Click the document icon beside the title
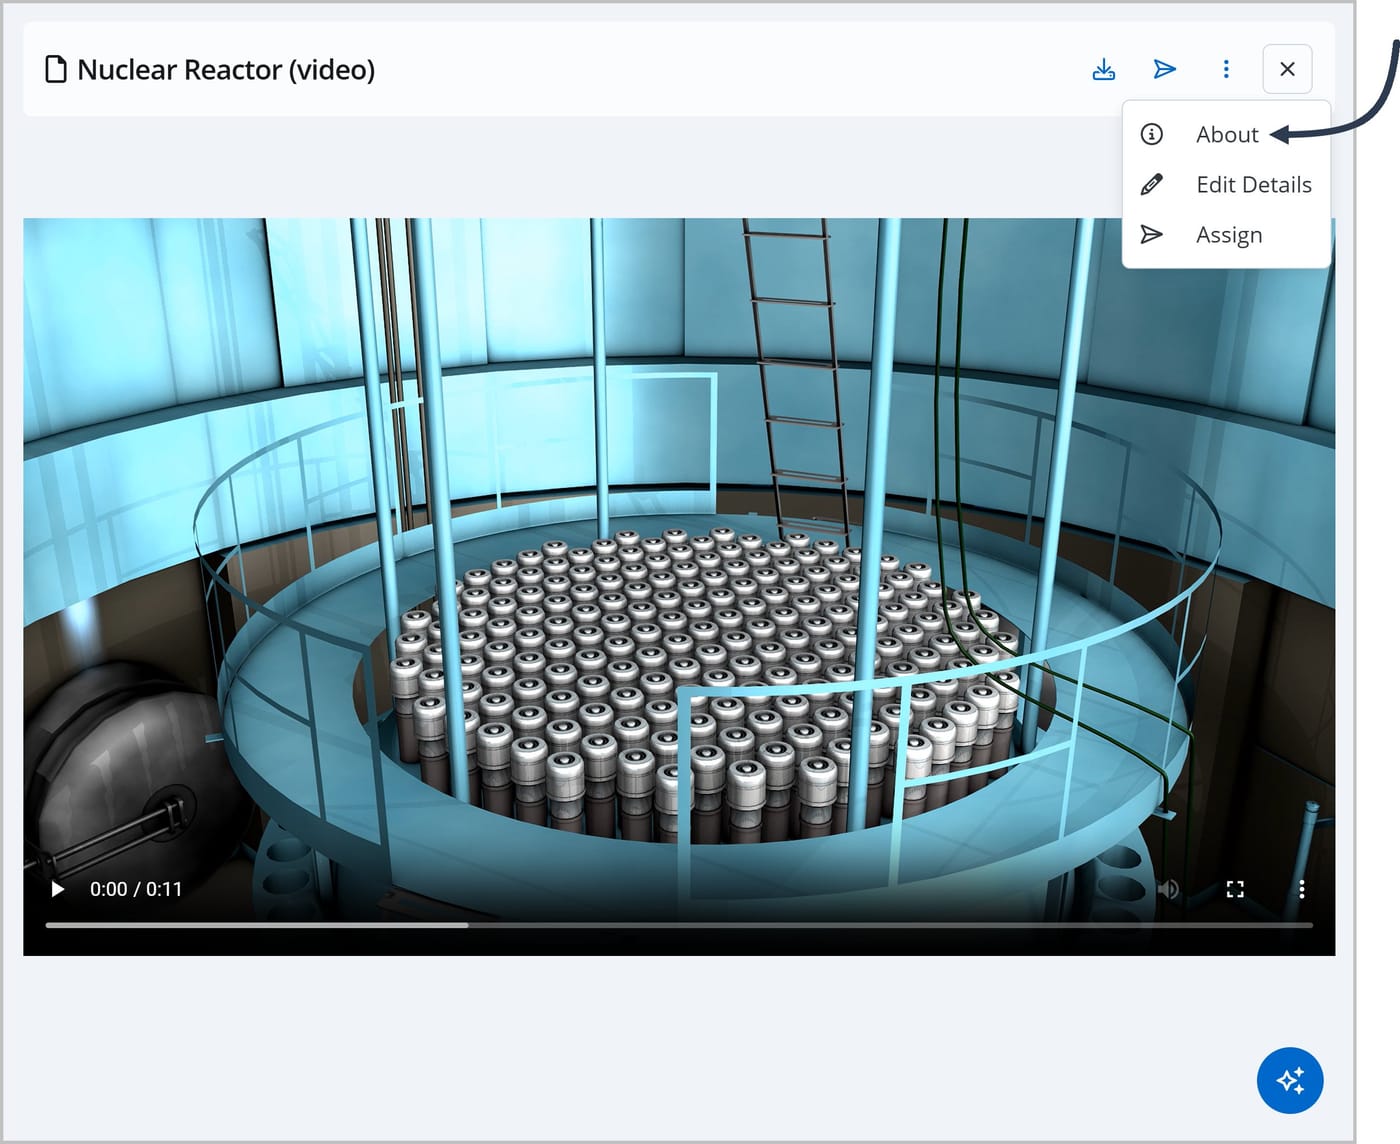Viewport: 1400px width, 1144px height. click(x=57, y=69)
